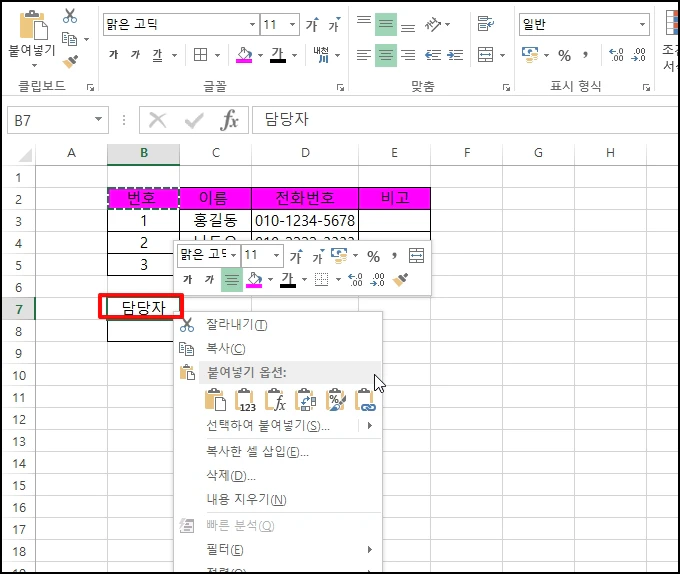Image resolution: width=680 pixels, height=574 pixels.
Task: Decrease font size in the ribbon
Action: [x=334, y=25]
